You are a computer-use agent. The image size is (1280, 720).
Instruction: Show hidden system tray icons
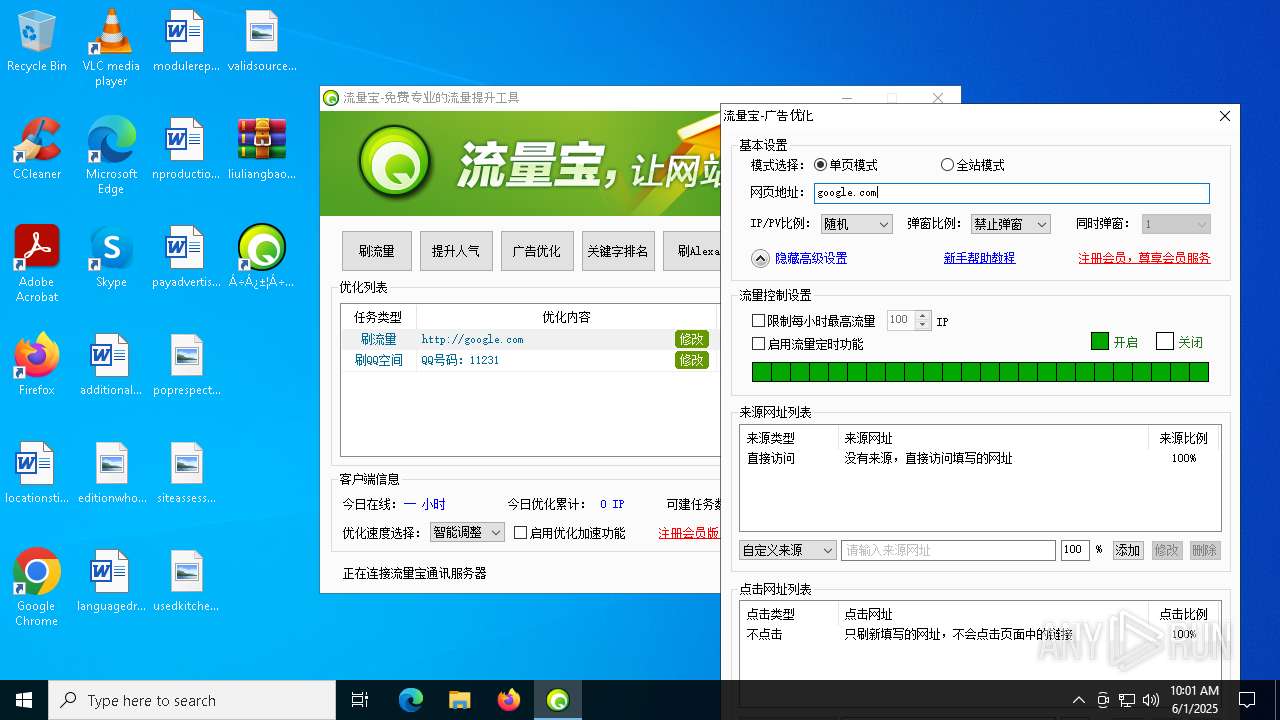1078,700
